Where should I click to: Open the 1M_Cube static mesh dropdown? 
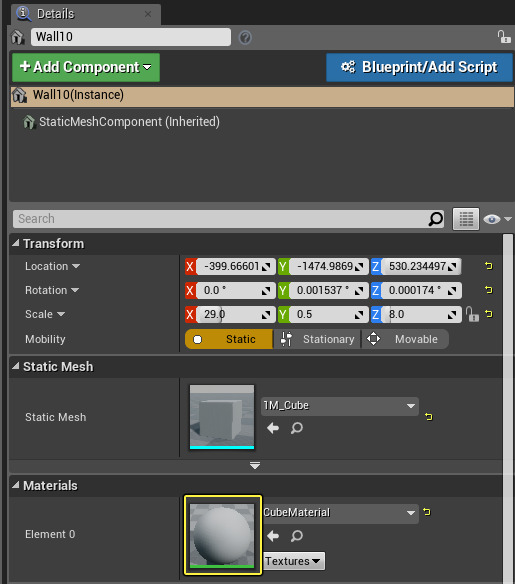340,406
